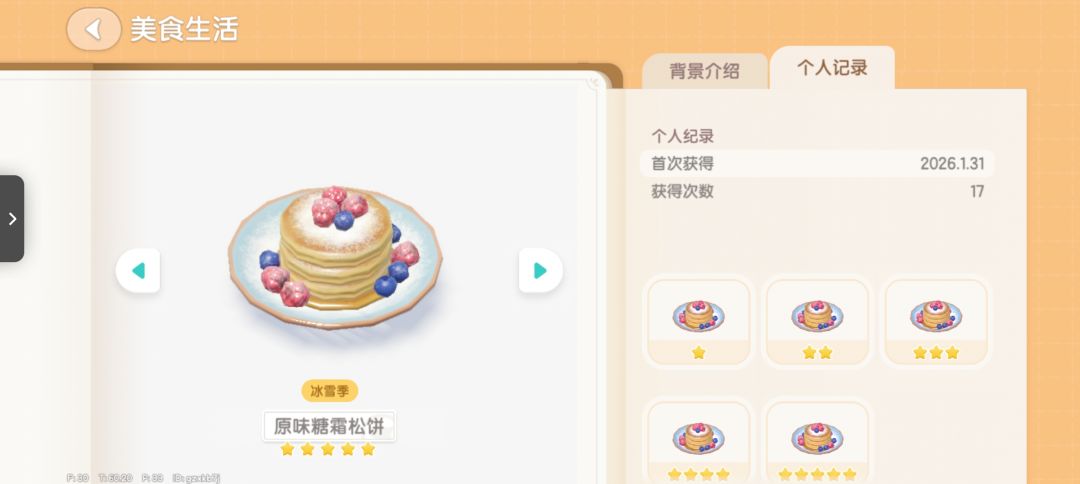Select the three-star pancake thumbnail
The width and height of the screenshot is (1080, 484).
tap(935, 322)
